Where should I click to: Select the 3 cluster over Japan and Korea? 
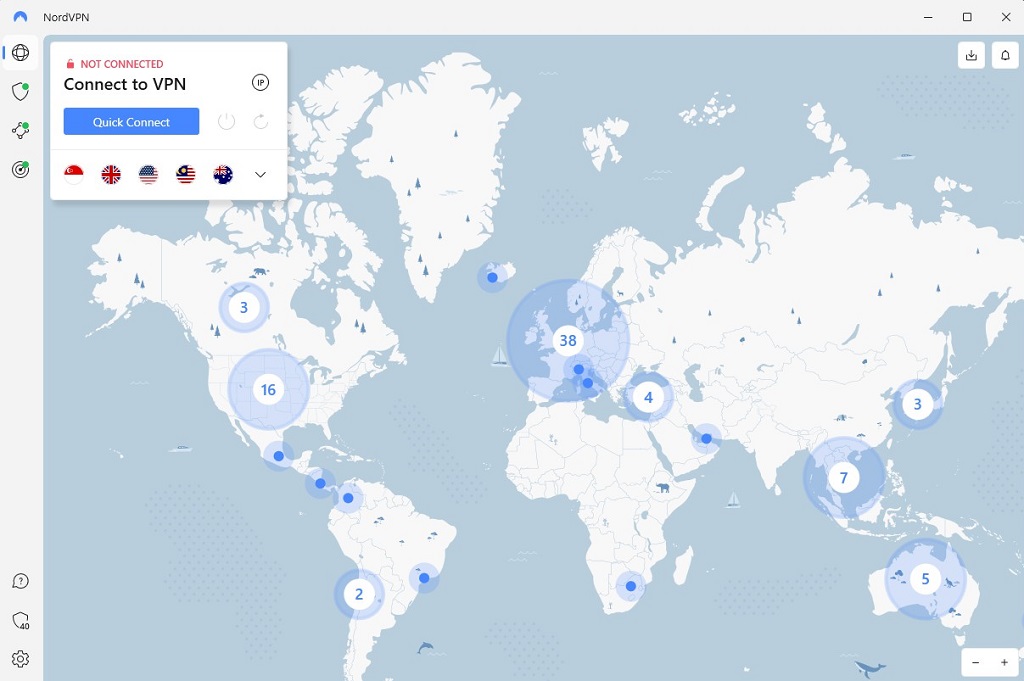(917, 404)
